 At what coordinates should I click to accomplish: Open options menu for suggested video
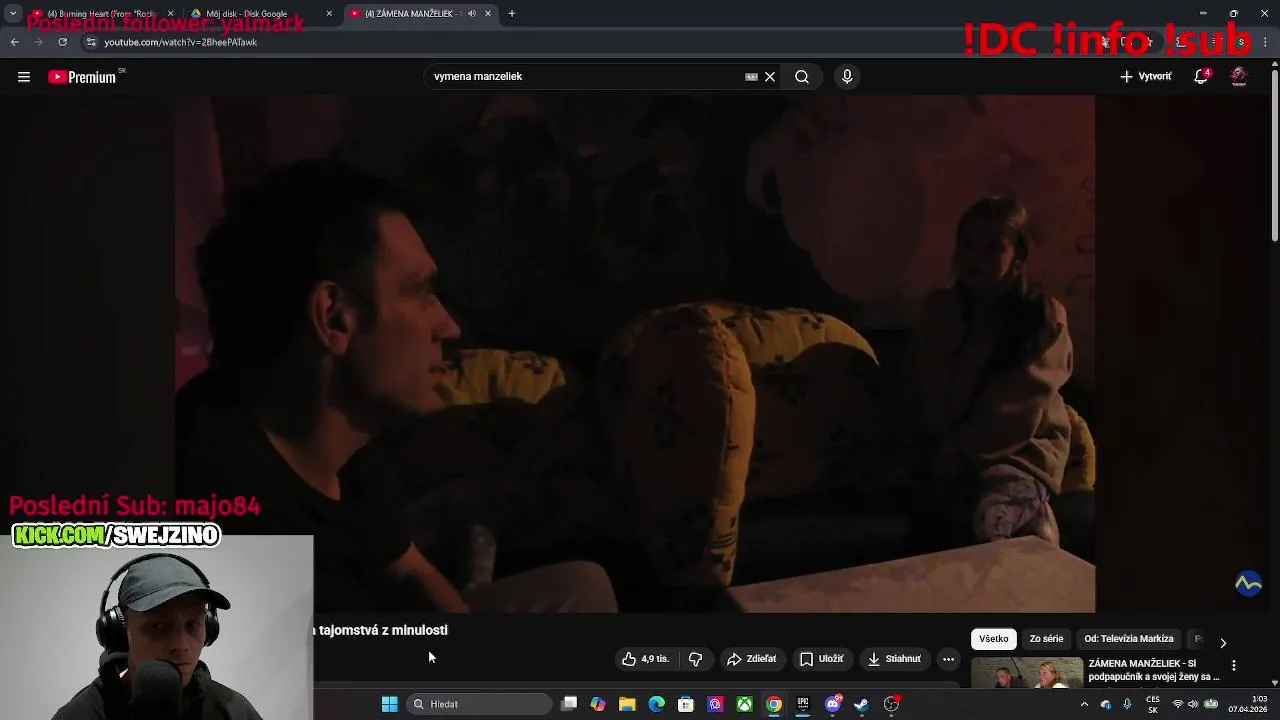tap(1234, 665)
